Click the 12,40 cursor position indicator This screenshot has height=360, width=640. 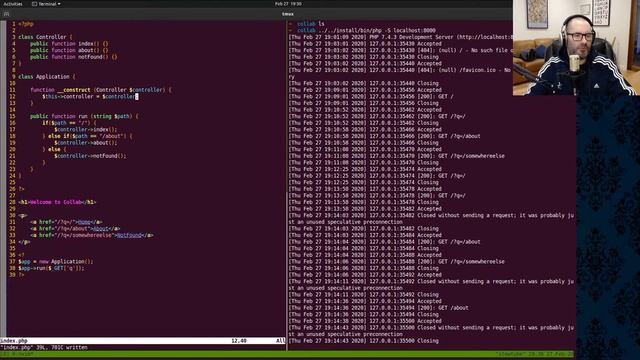pos(239,340)
